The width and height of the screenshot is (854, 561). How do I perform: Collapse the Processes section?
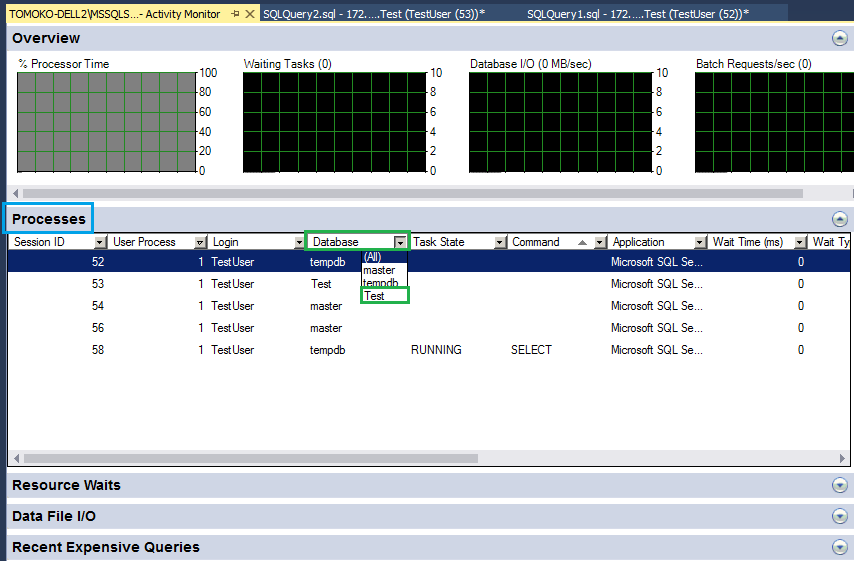pos(839,219)
